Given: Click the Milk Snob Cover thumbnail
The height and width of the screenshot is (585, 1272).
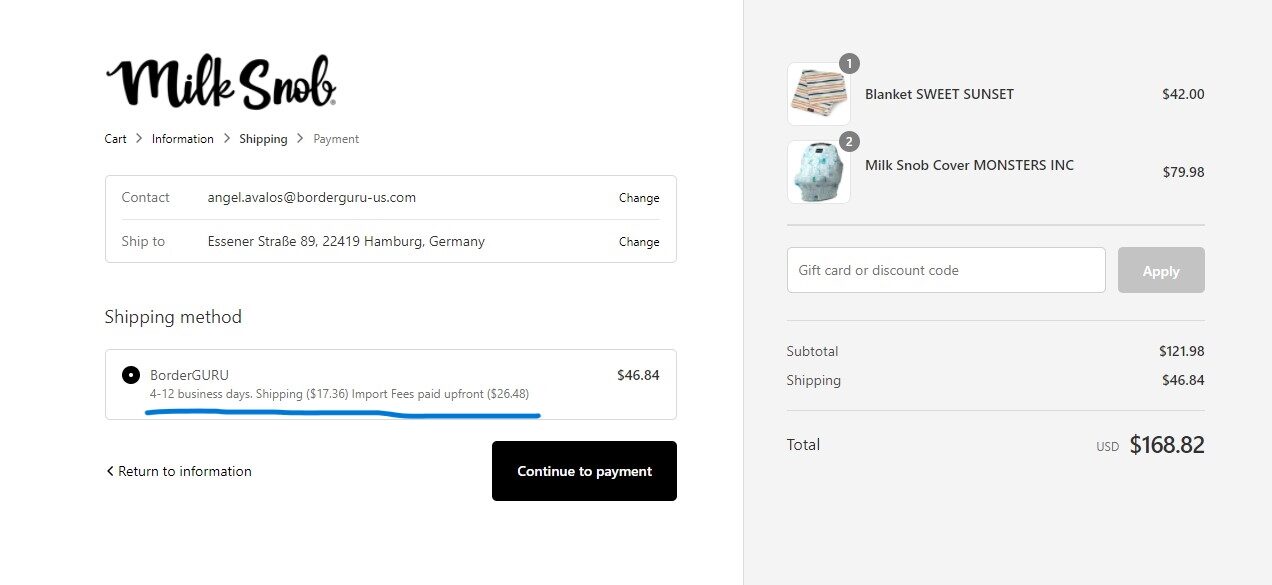Looking at the screenshot, I should click(x=818, y=172).
